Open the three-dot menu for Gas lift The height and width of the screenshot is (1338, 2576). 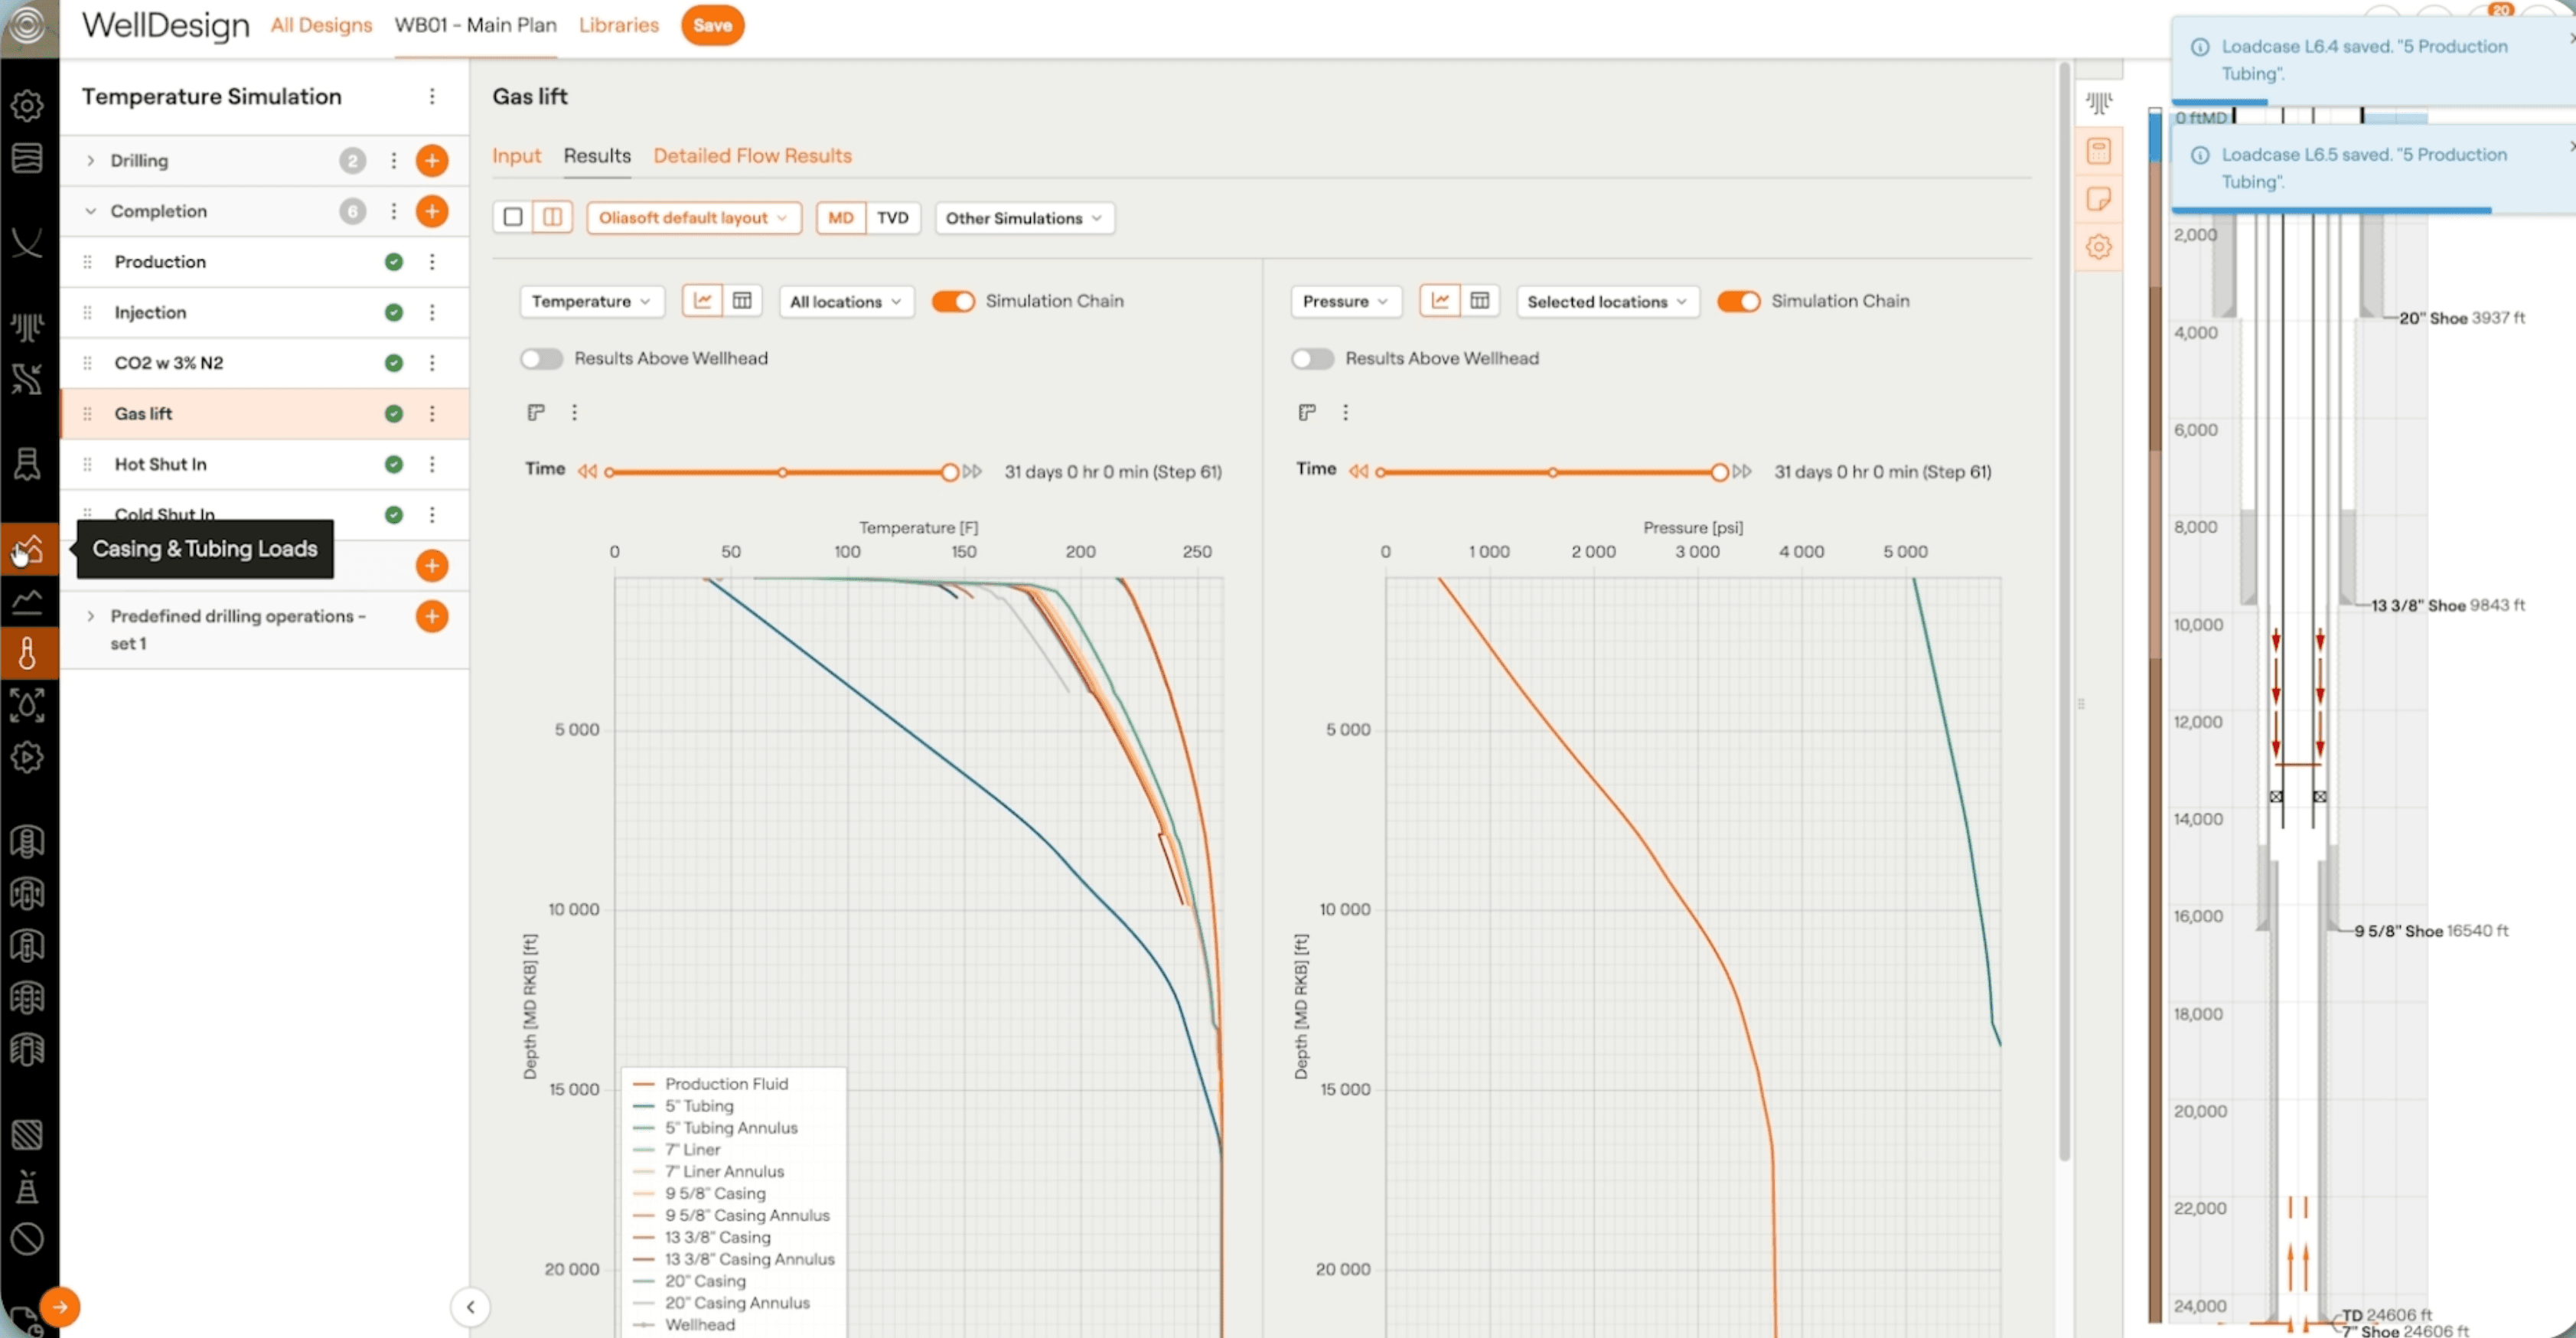pos(432,413)
